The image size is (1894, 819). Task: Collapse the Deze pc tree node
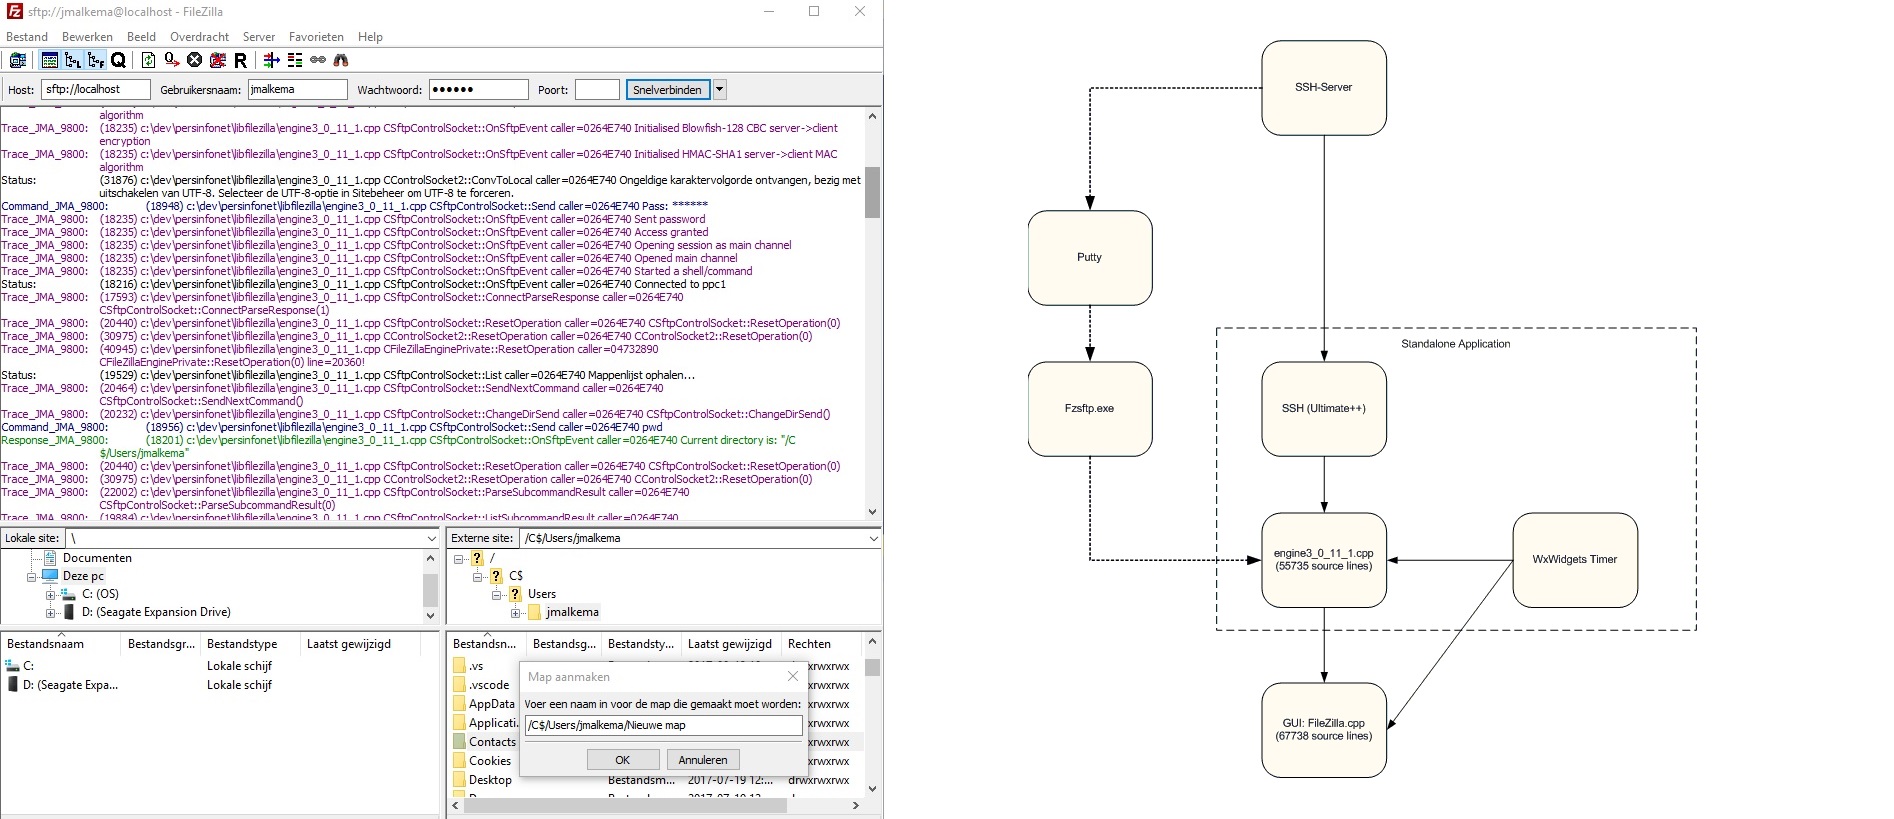(31, 577)
